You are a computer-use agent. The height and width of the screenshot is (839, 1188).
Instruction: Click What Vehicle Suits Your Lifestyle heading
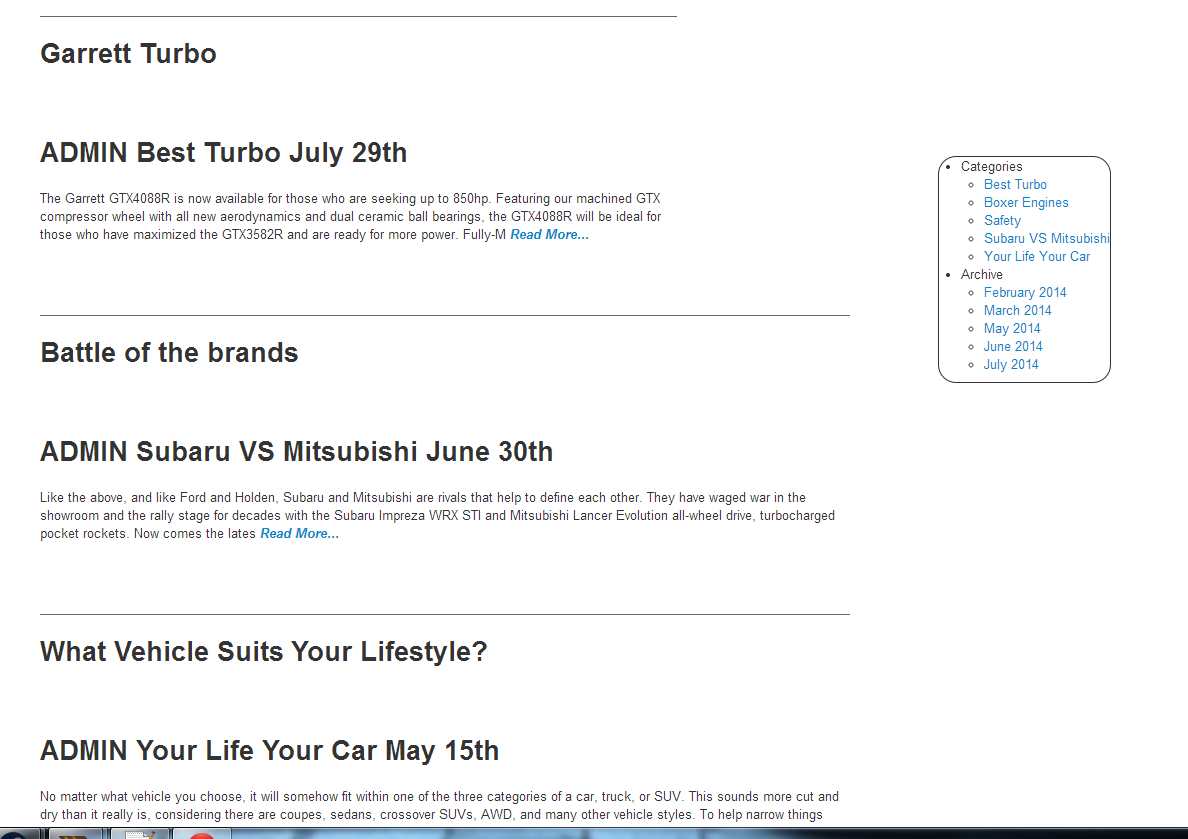click(x=264, y=652)
